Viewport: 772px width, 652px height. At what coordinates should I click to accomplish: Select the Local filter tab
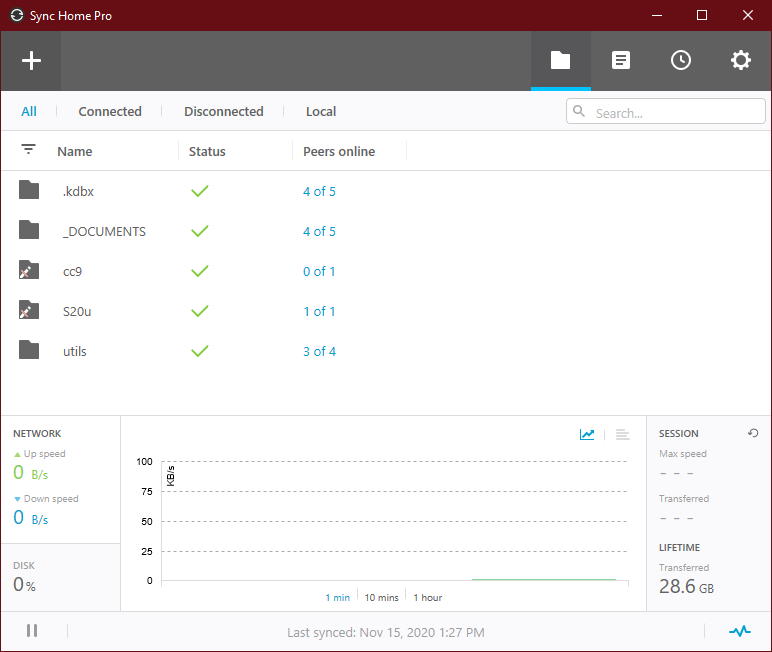[x=321, y=112]
